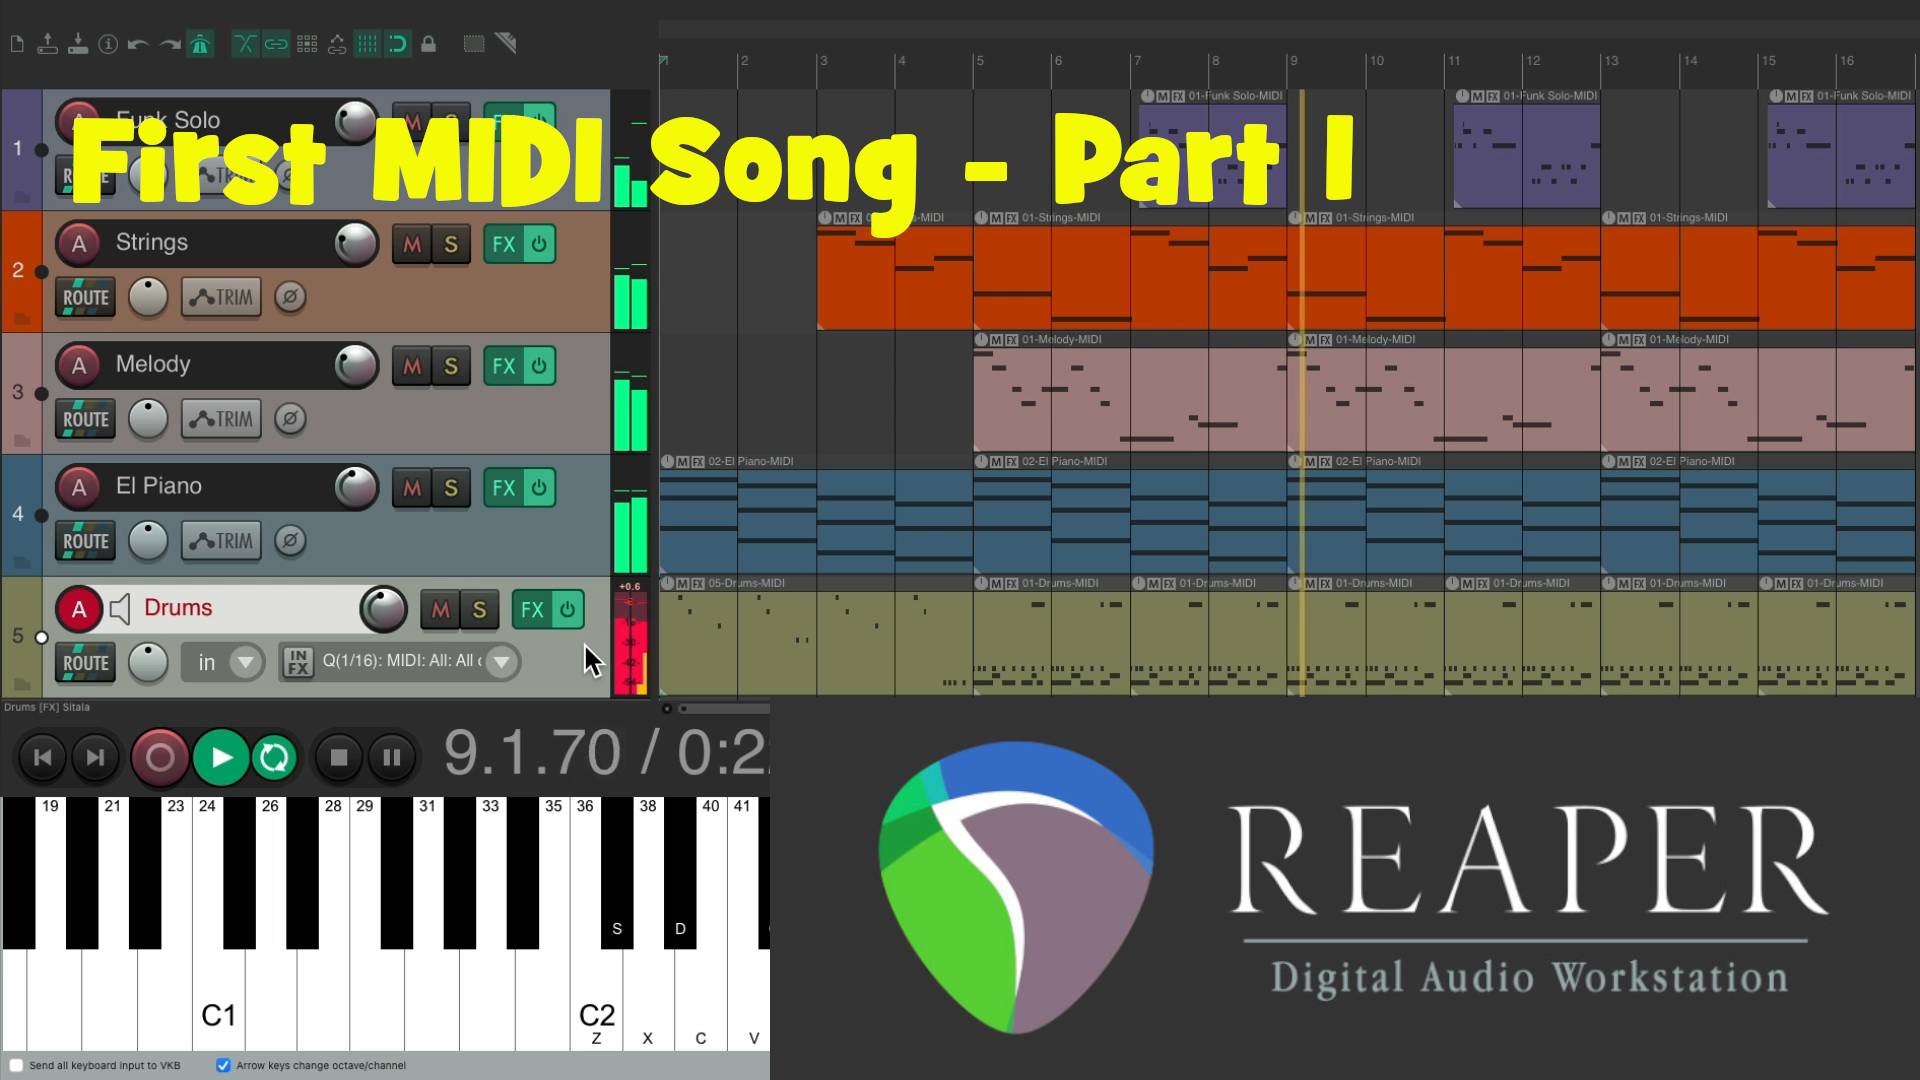Toggle record monitoring speaker on Drums
Screen dimensions: 1920x1080
pyautogui.click(x=121, y=609)
